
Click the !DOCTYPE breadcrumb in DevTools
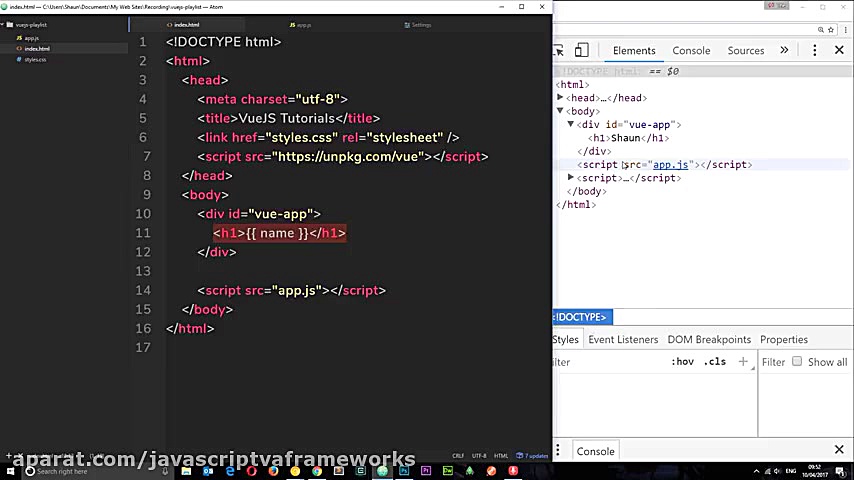581,317
